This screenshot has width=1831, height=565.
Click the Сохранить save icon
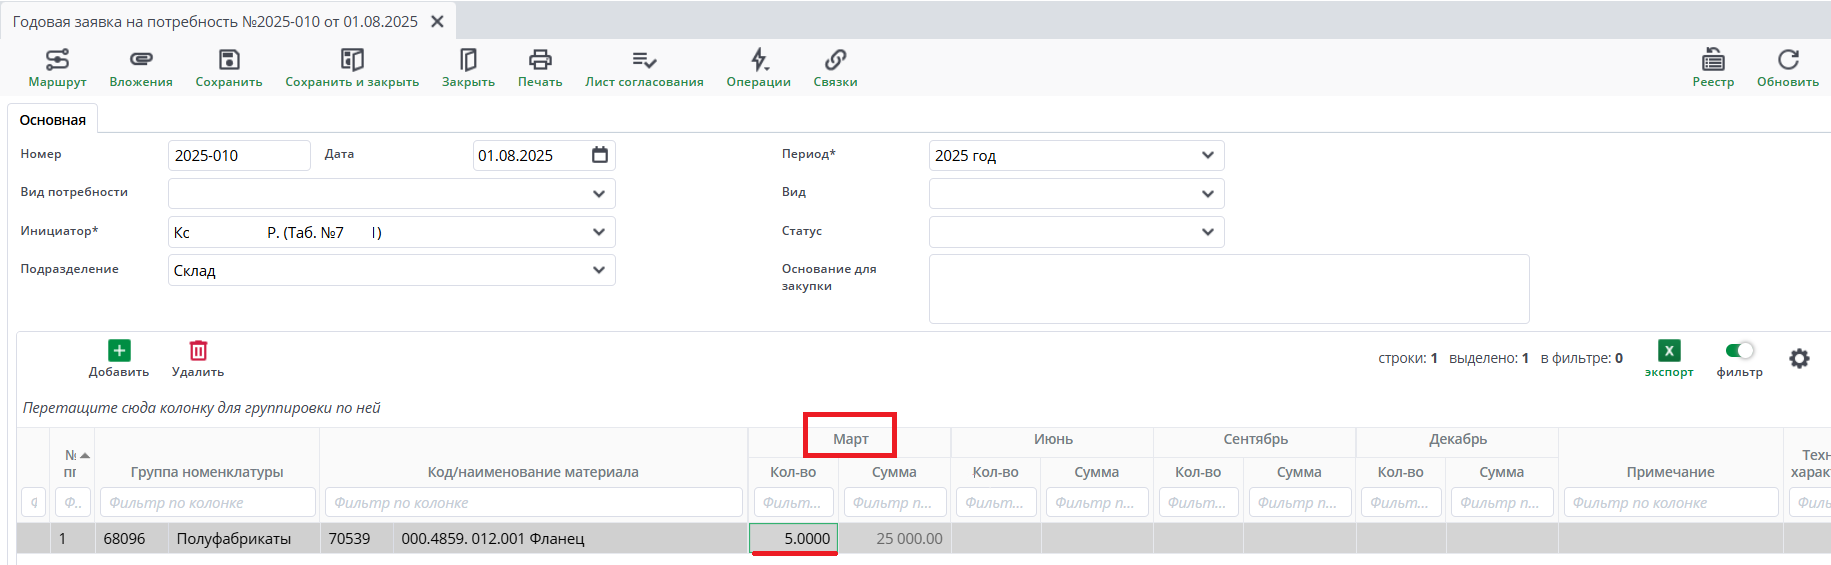(x=229, y=61)
